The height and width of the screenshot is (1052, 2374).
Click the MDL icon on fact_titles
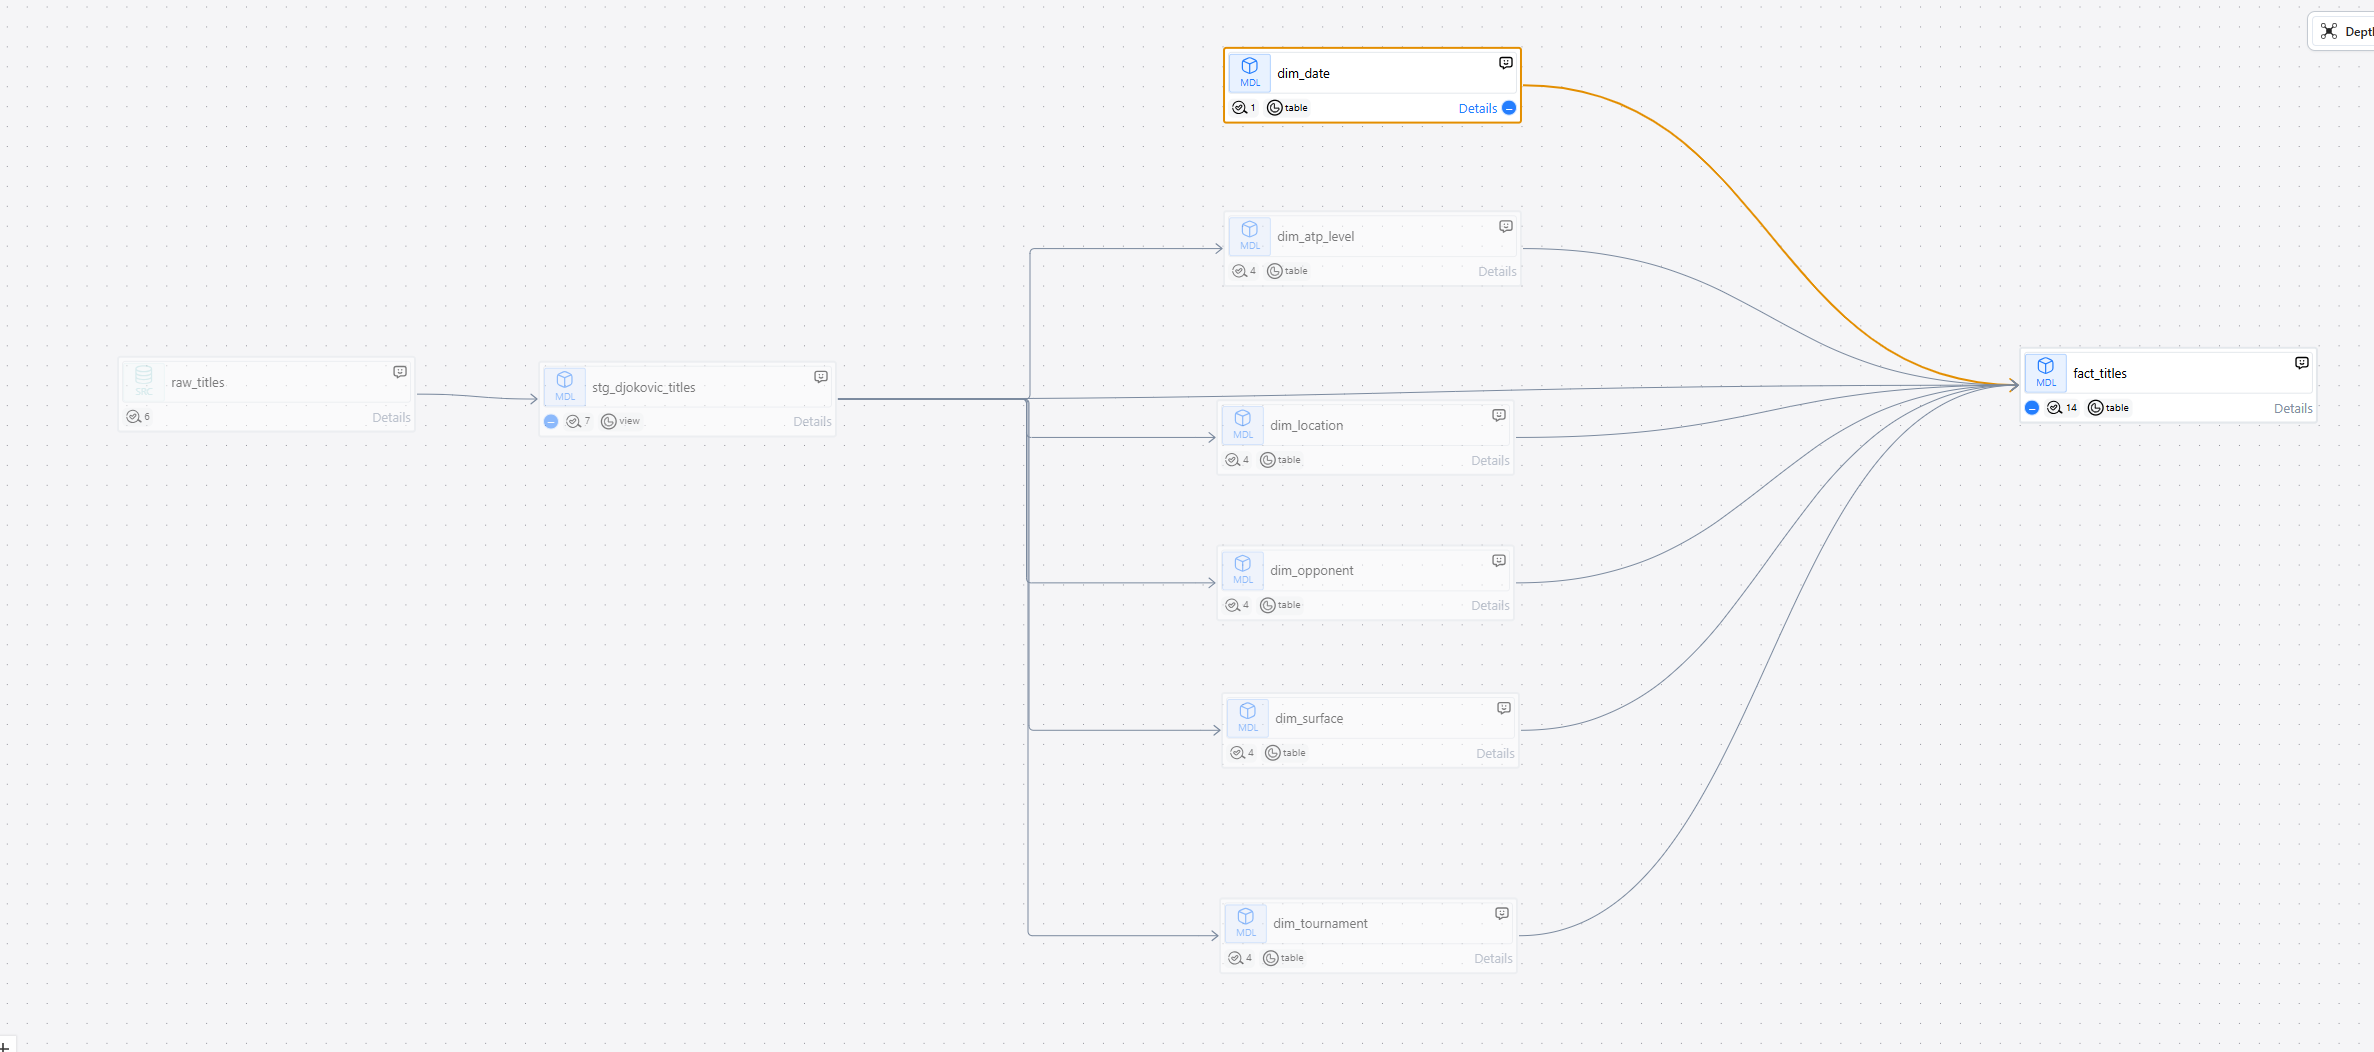click(2046, 373)
